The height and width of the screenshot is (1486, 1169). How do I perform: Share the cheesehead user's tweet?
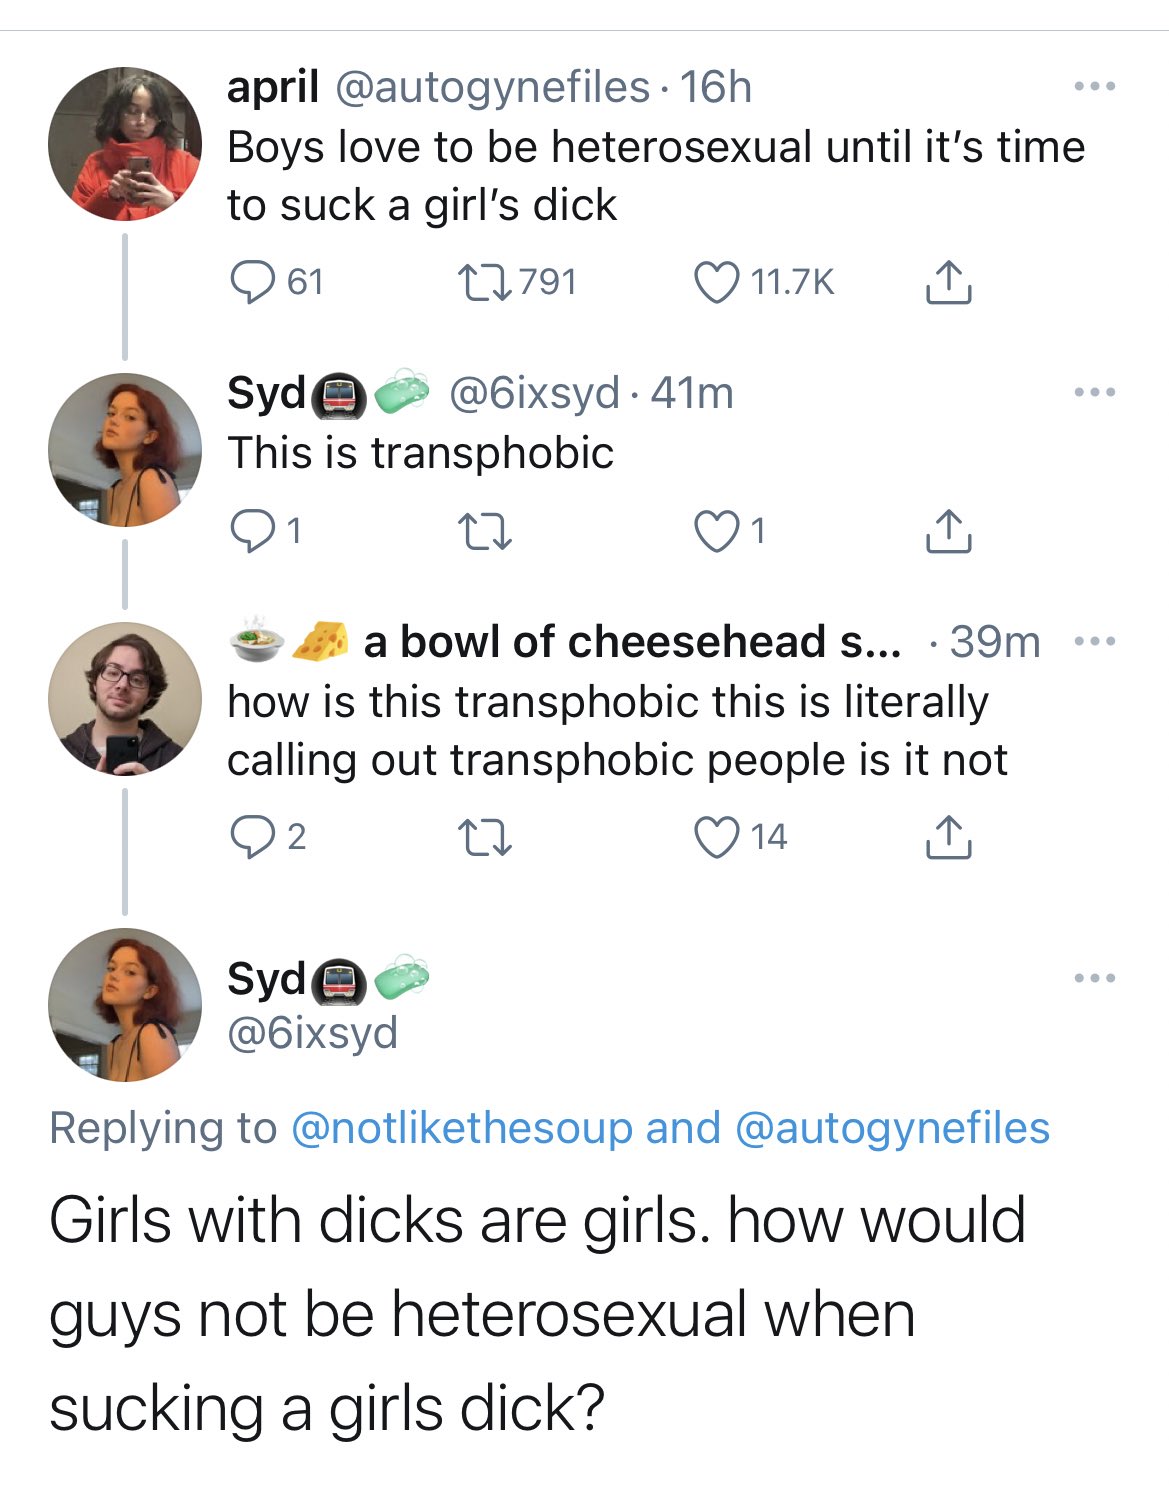coord(947,837)
